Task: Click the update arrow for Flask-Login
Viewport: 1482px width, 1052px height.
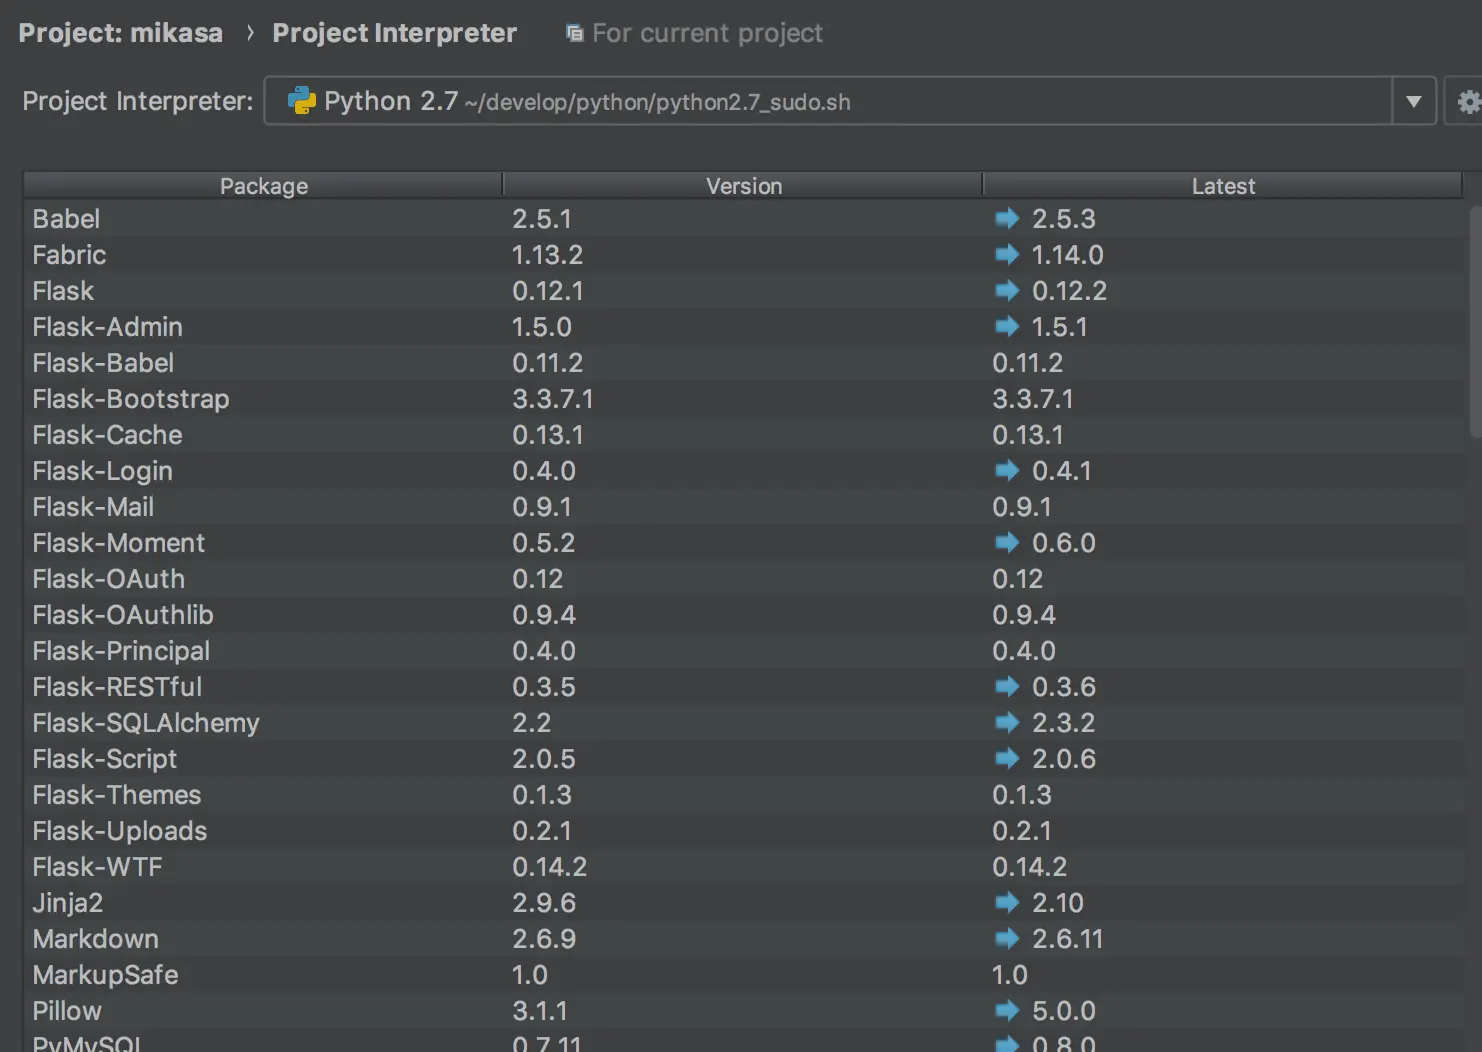Action: (x=1007, y=470)
